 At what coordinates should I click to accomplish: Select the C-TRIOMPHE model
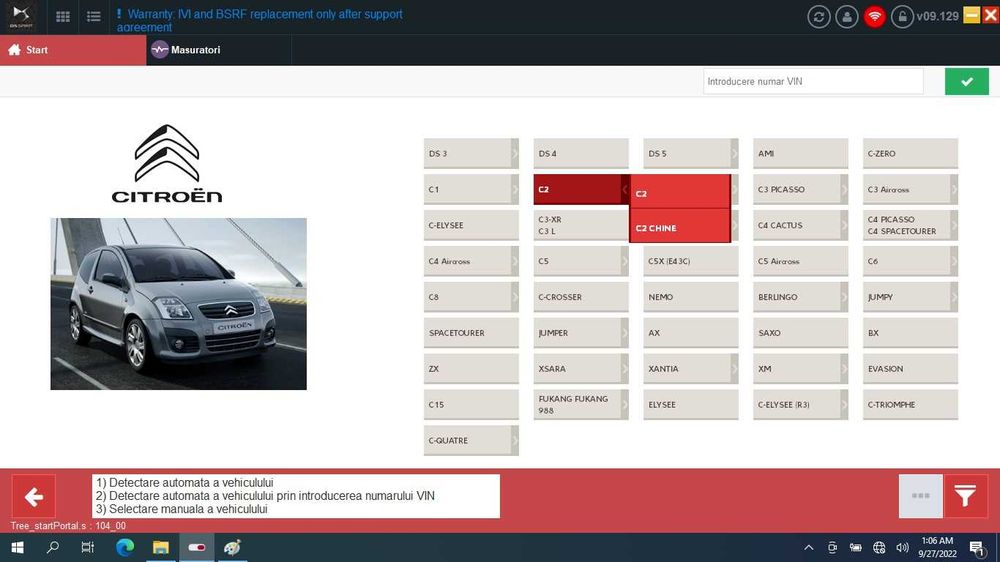pyautogui.click(x=910, y=404)
